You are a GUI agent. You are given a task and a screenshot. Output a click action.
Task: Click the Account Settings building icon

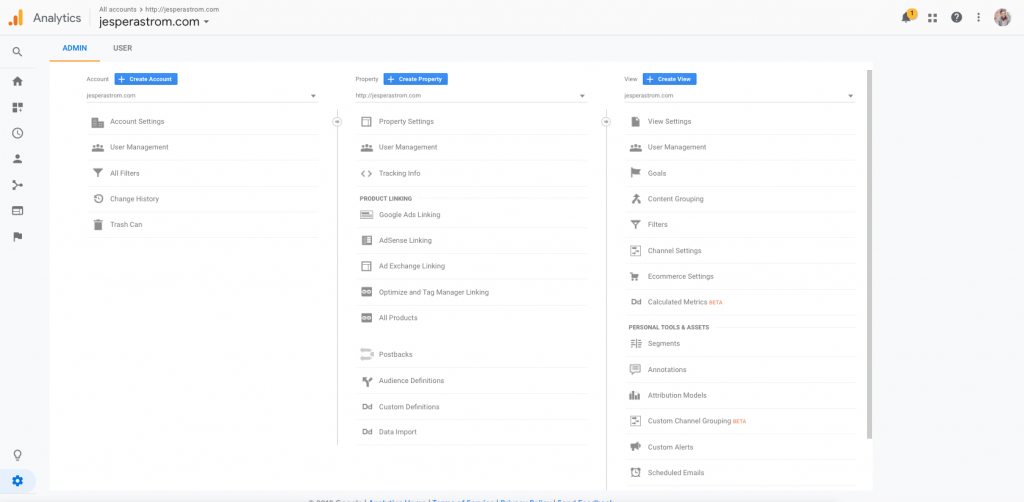(98, 122)
